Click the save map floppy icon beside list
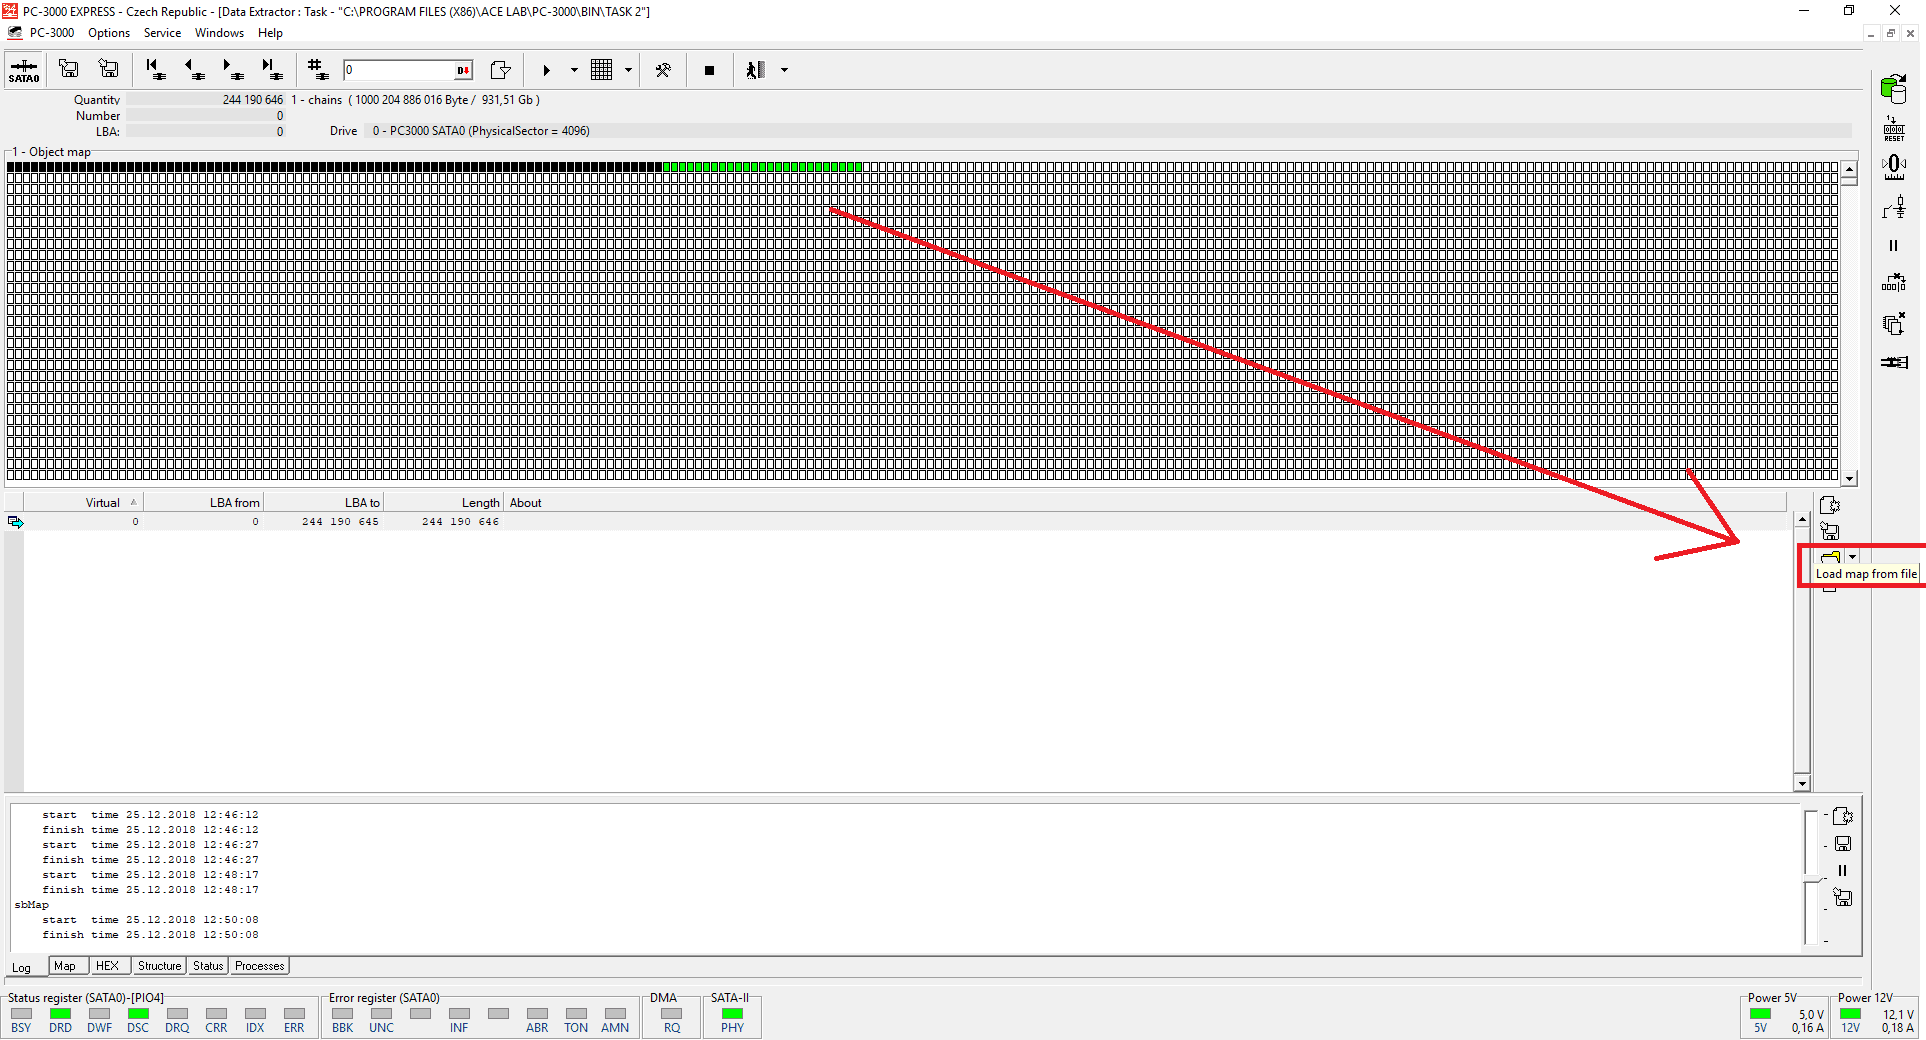The image size is (1926, 1040). [x=1830, y=531]
